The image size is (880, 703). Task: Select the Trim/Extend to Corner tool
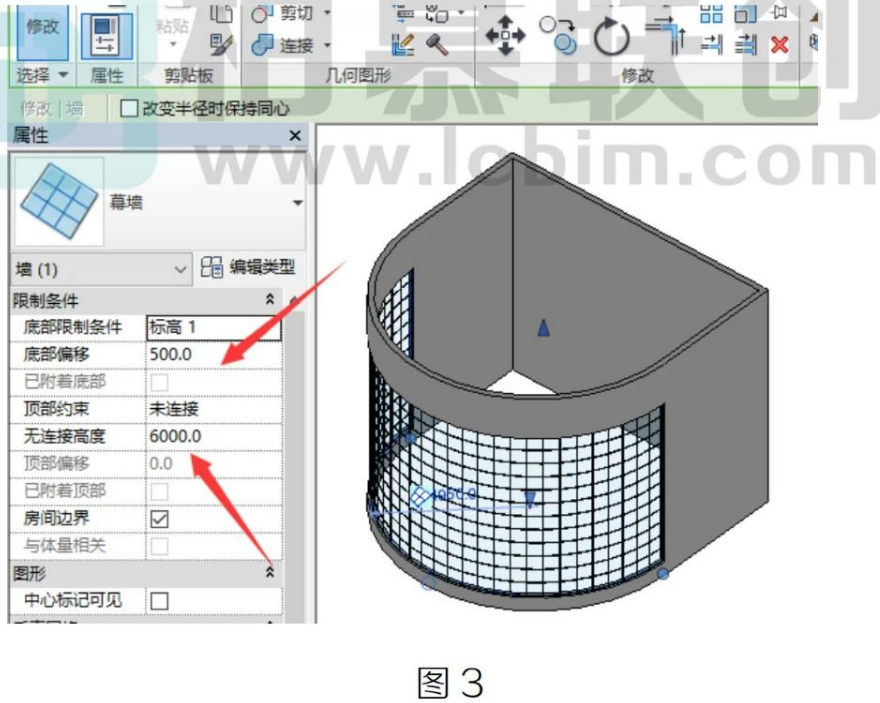click(666, 35)
